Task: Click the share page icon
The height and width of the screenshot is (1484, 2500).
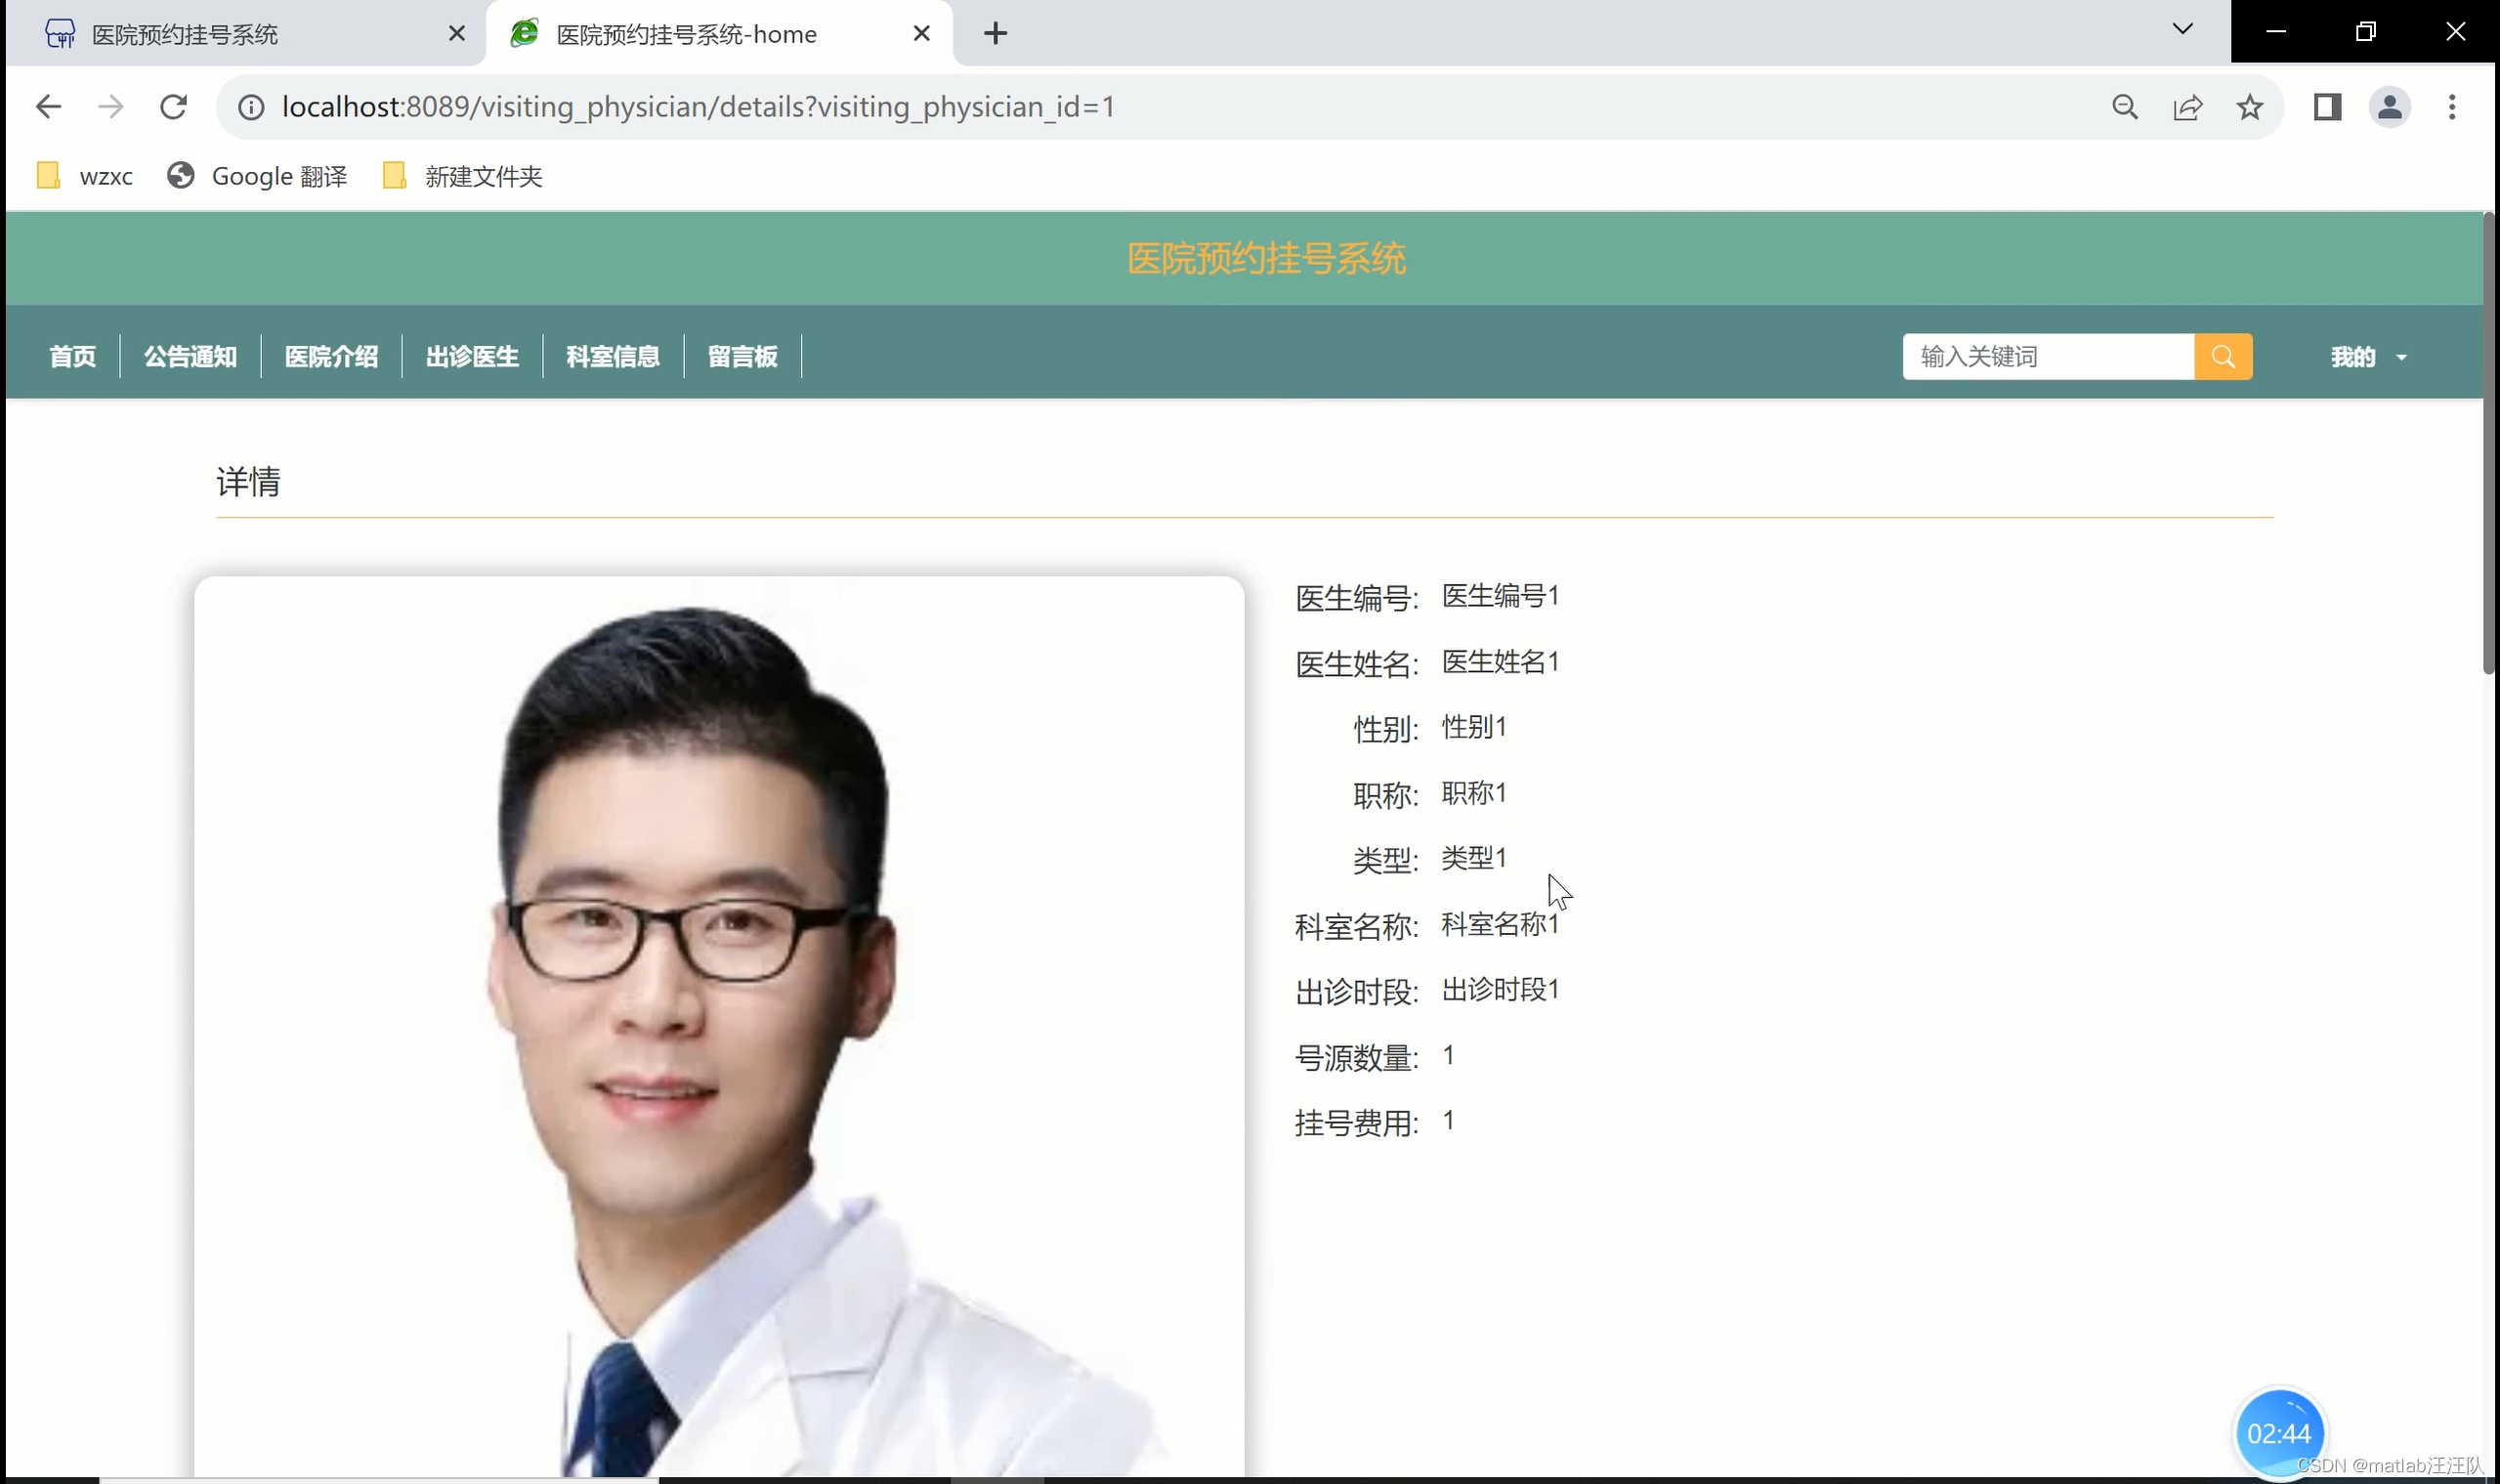Action: [2187, 107]
